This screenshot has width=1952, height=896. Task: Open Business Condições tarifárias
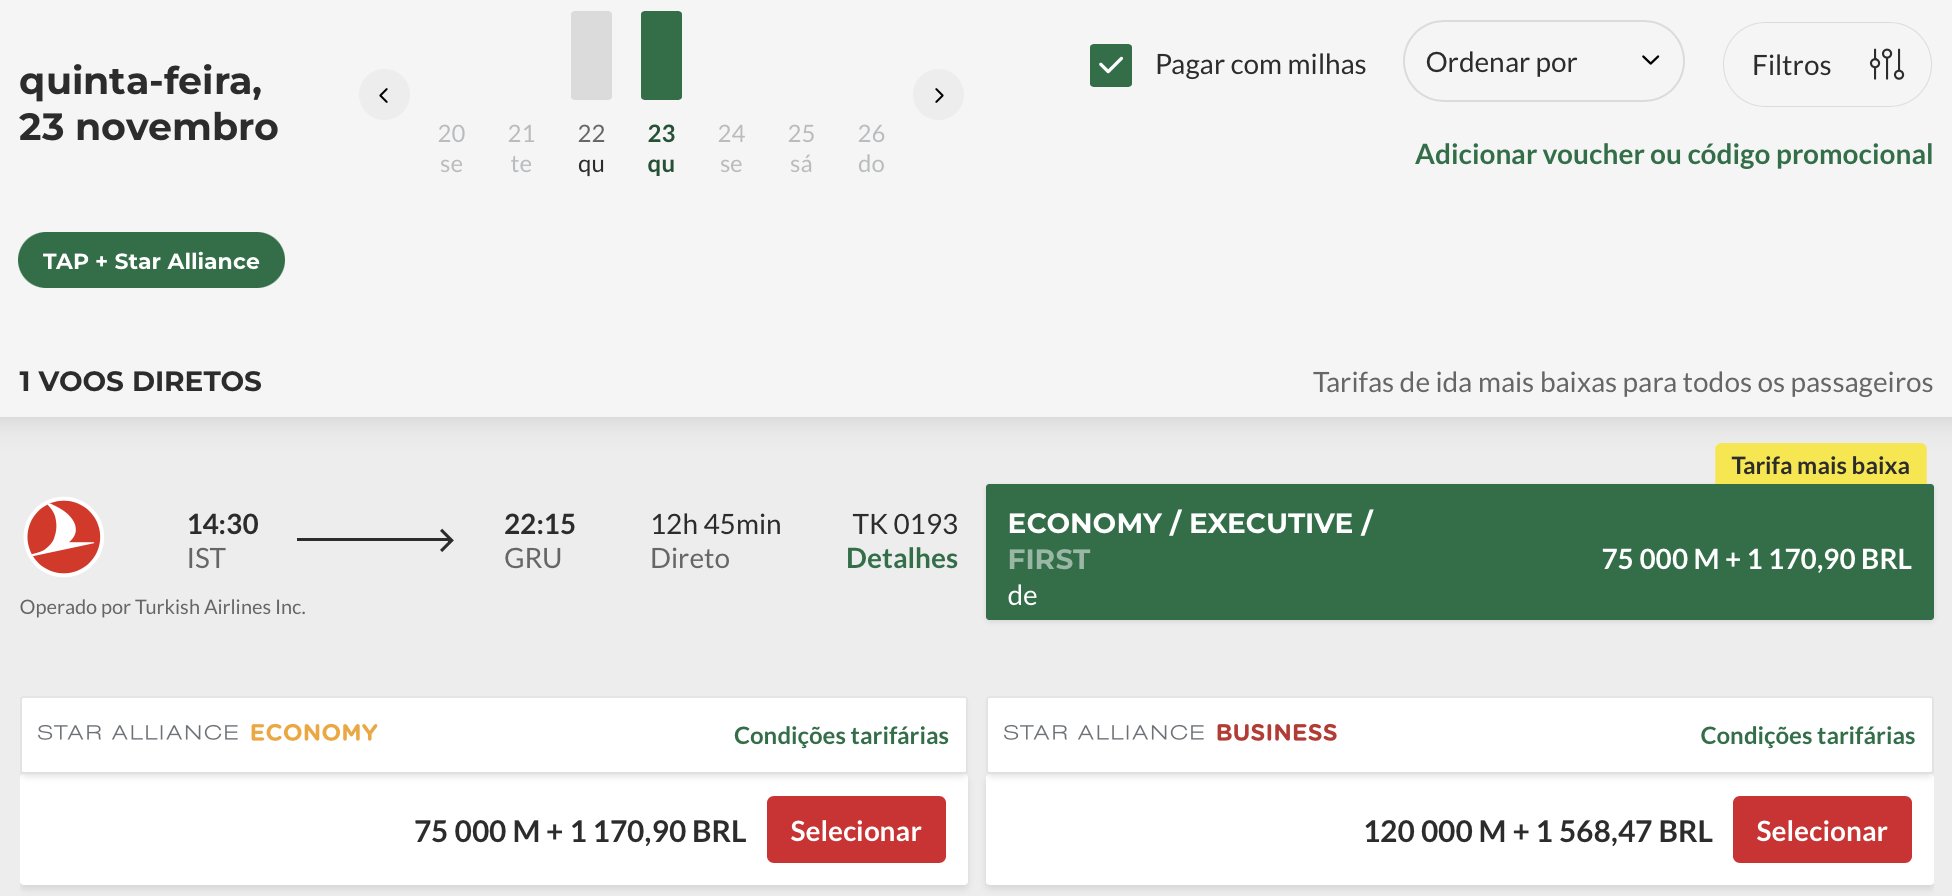click(x=1807, y=736)
